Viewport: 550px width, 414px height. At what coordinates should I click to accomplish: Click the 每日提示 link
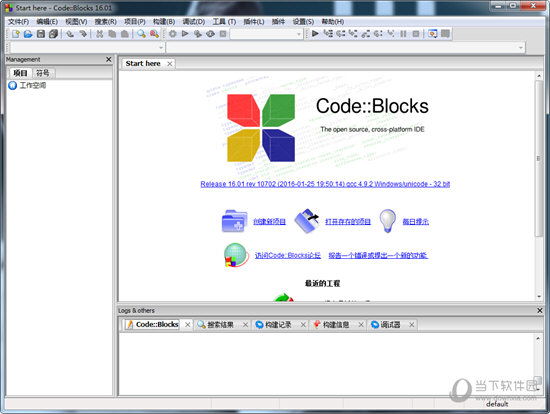click(x=416, y=221)
